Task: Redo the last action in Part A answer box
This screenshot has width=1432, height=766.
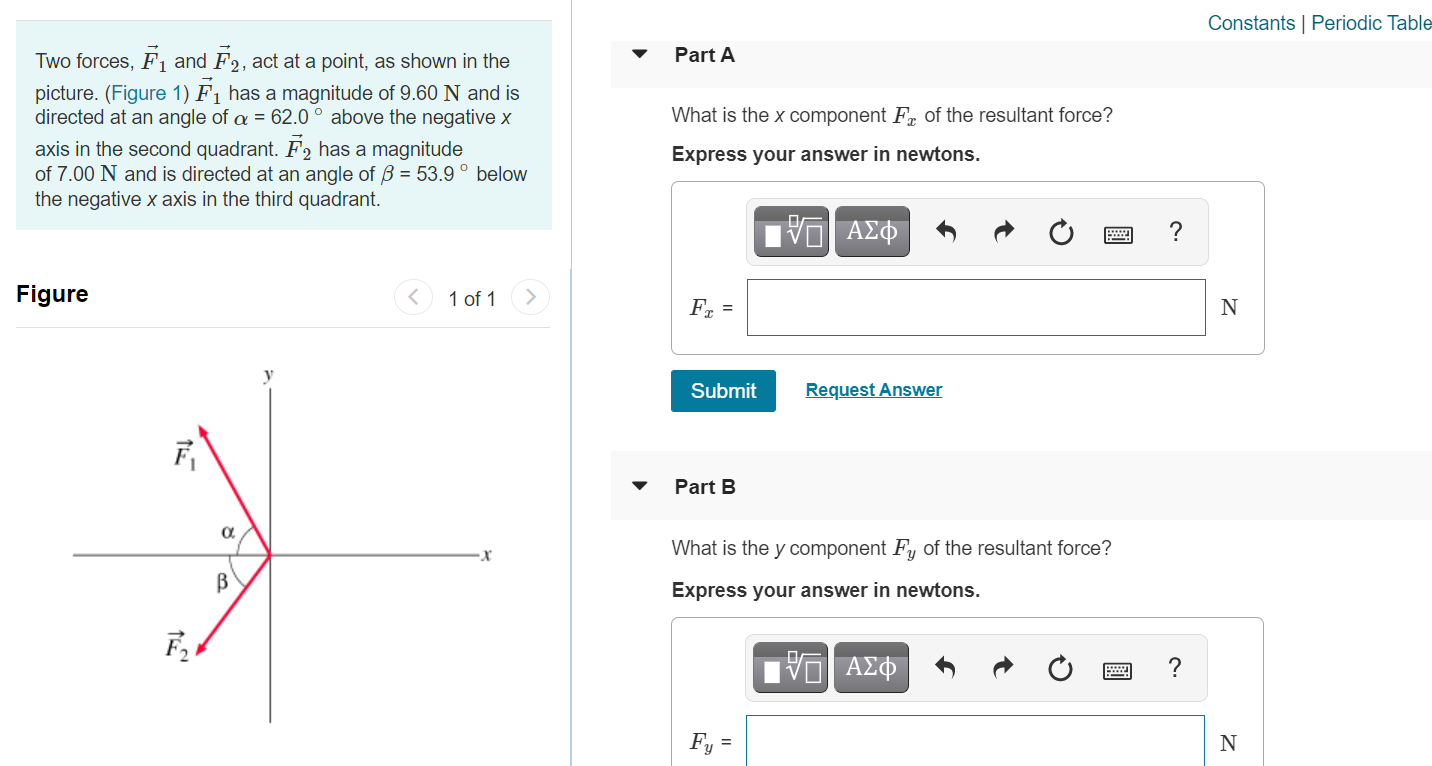Action: coord(1003,231)
